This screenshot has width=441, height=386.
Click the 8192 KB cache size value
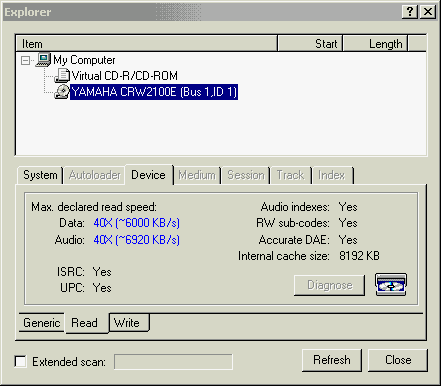(x=359, y=256)
